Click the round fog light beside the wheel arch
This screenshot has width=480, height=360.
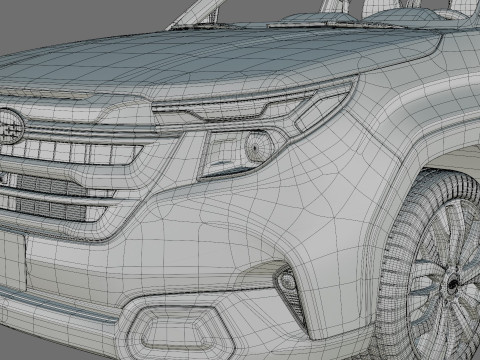pos(288,282)
